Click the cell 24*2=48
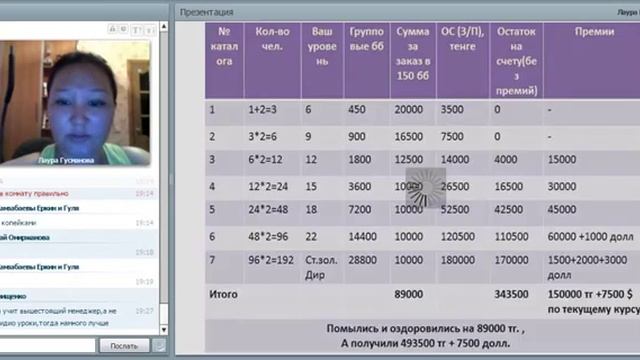The image size is (640, 360). pyautogui.click(x=268, y=209)
